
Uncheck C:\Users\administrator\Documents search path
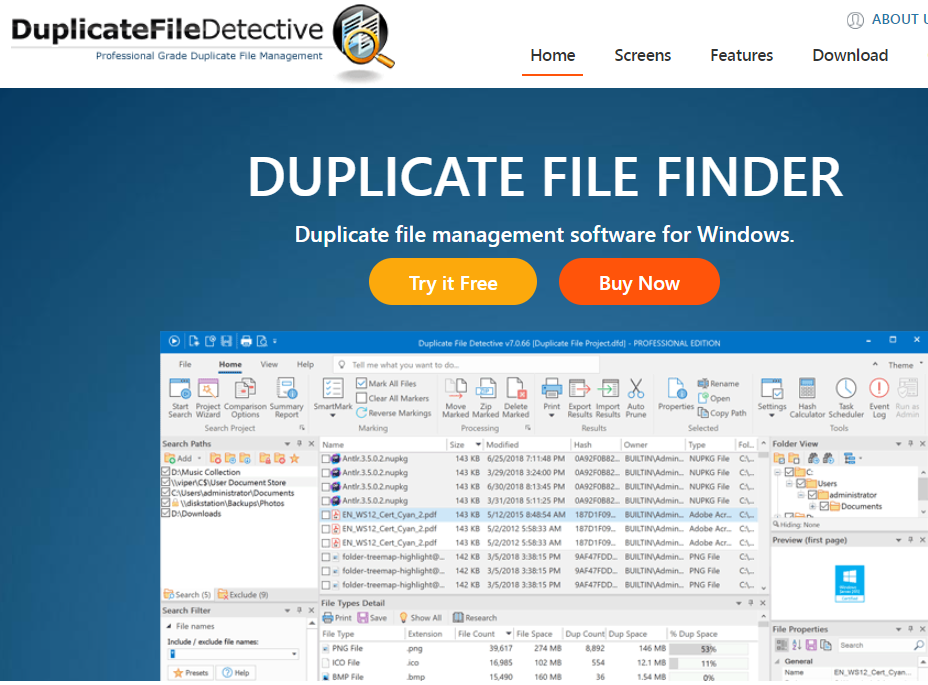166,493
